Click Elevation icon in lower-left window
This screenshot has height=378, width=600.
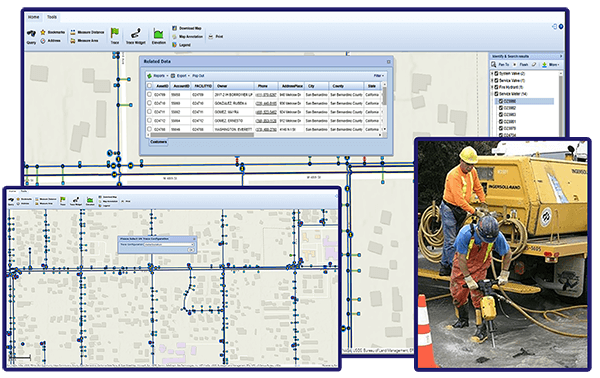pos(90,200)
